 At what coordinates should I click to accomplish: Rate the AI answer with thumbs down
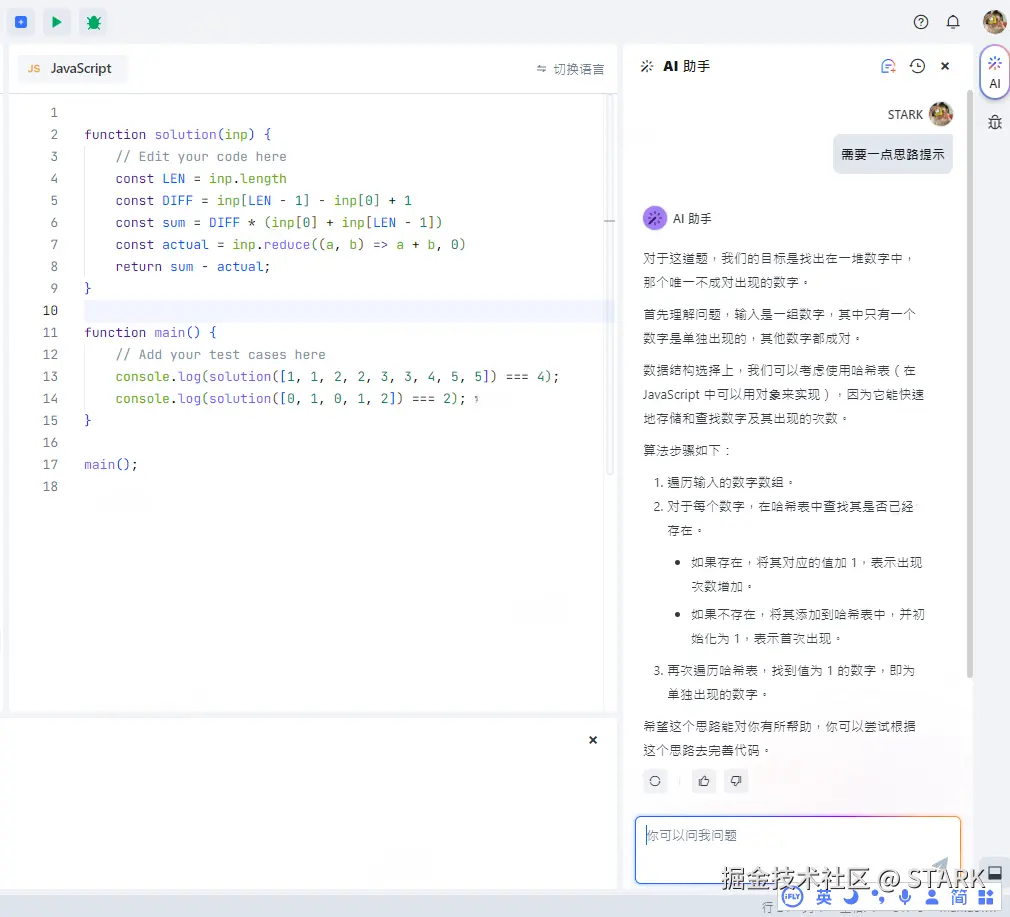[736, 781]
